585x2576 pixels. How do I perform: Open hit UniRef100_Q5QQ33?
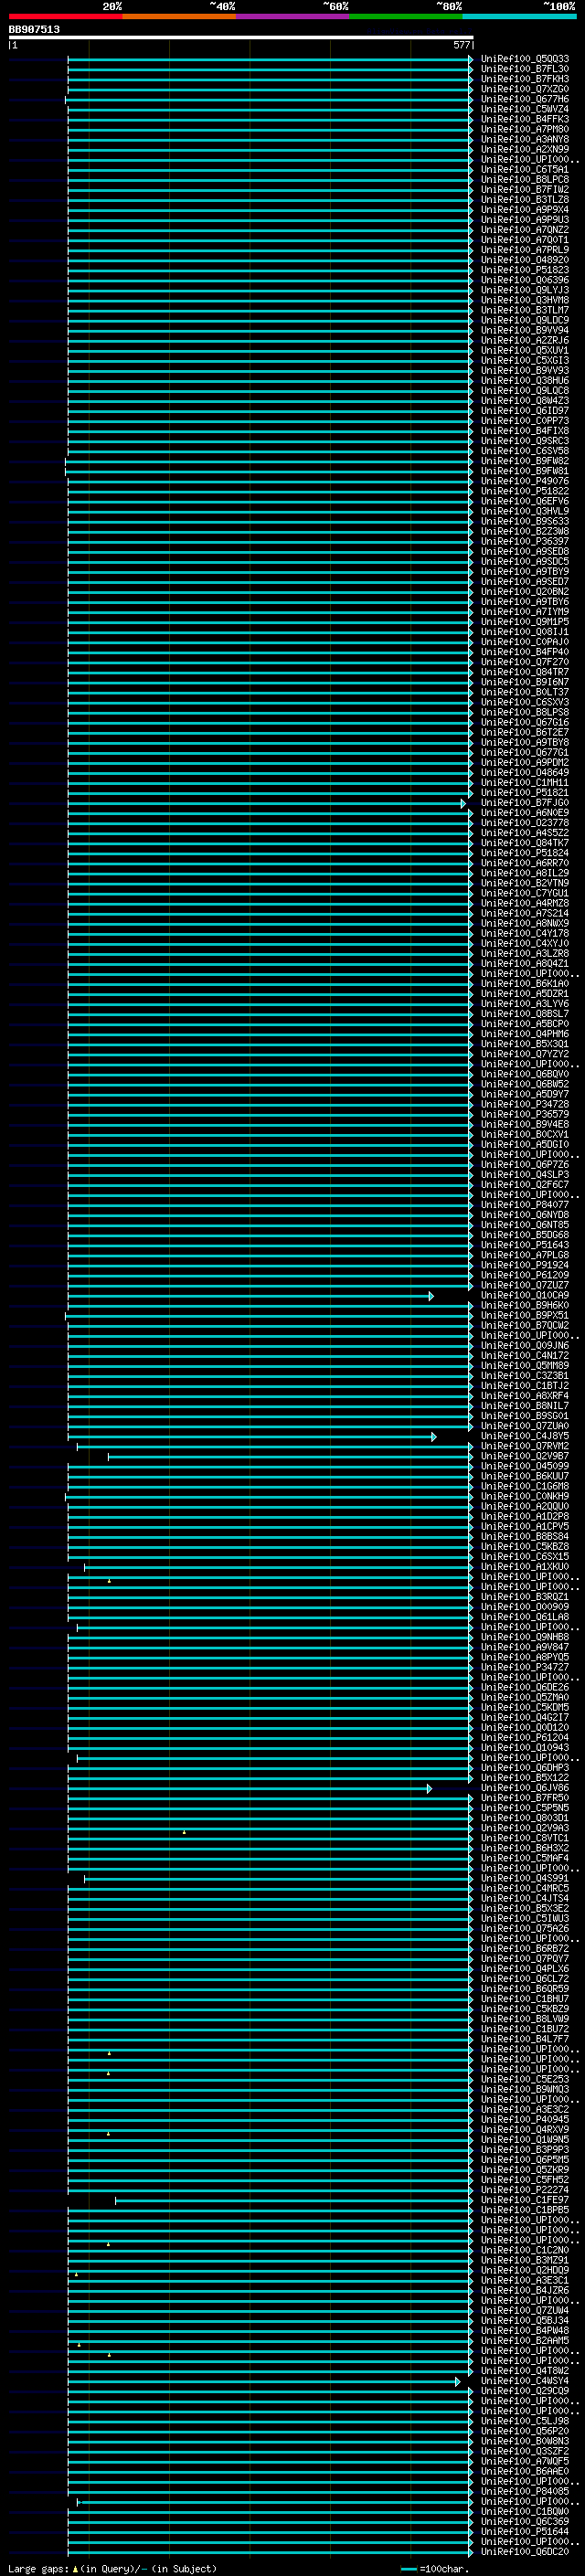point(525,59)
